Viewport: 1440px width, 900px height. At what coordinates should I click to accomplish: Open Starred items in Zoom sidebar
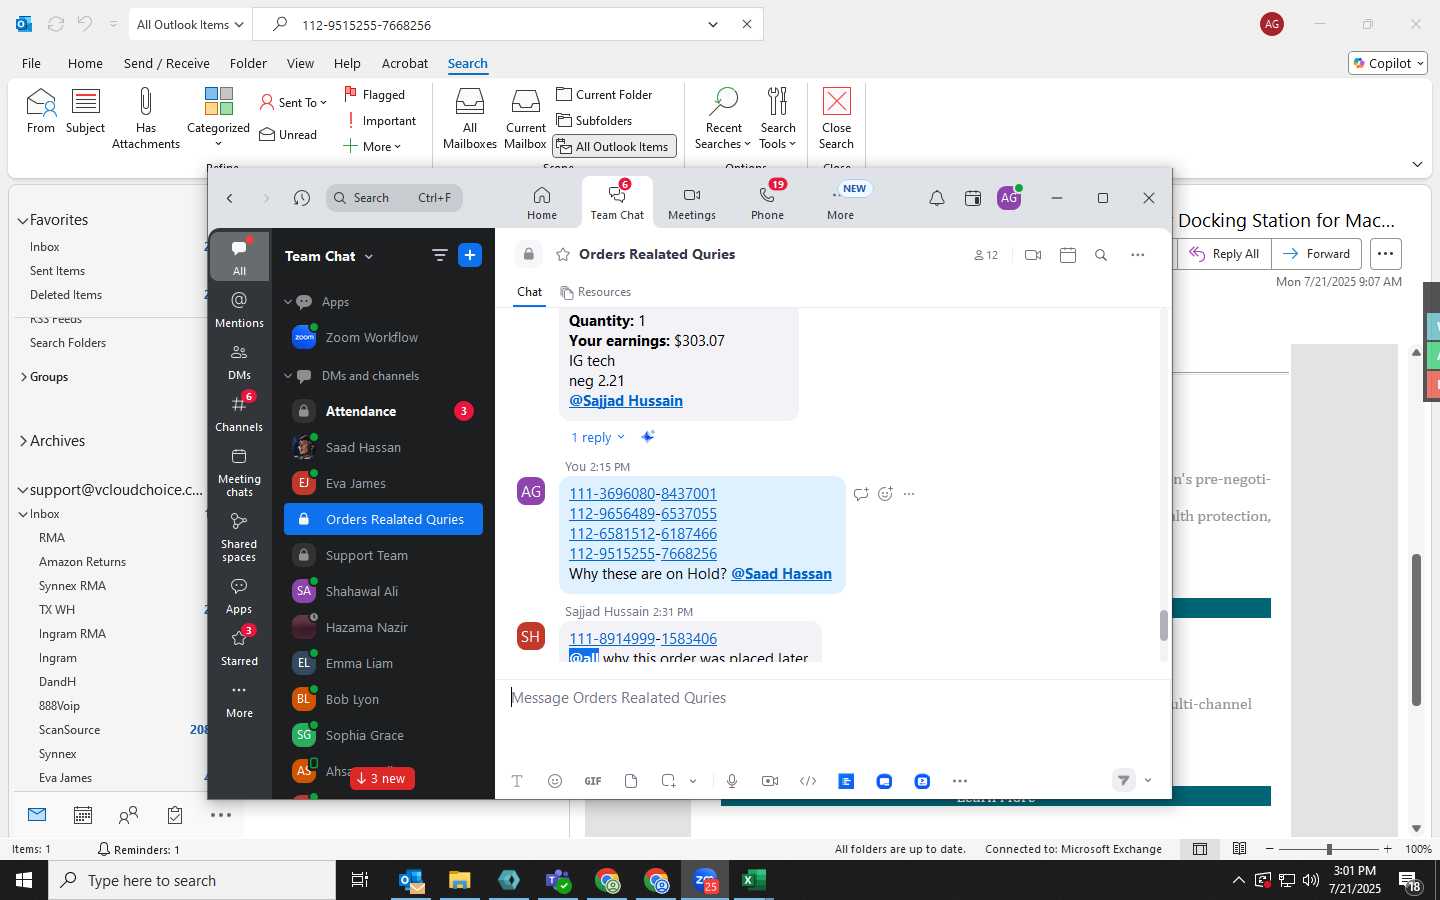[239, 647]
